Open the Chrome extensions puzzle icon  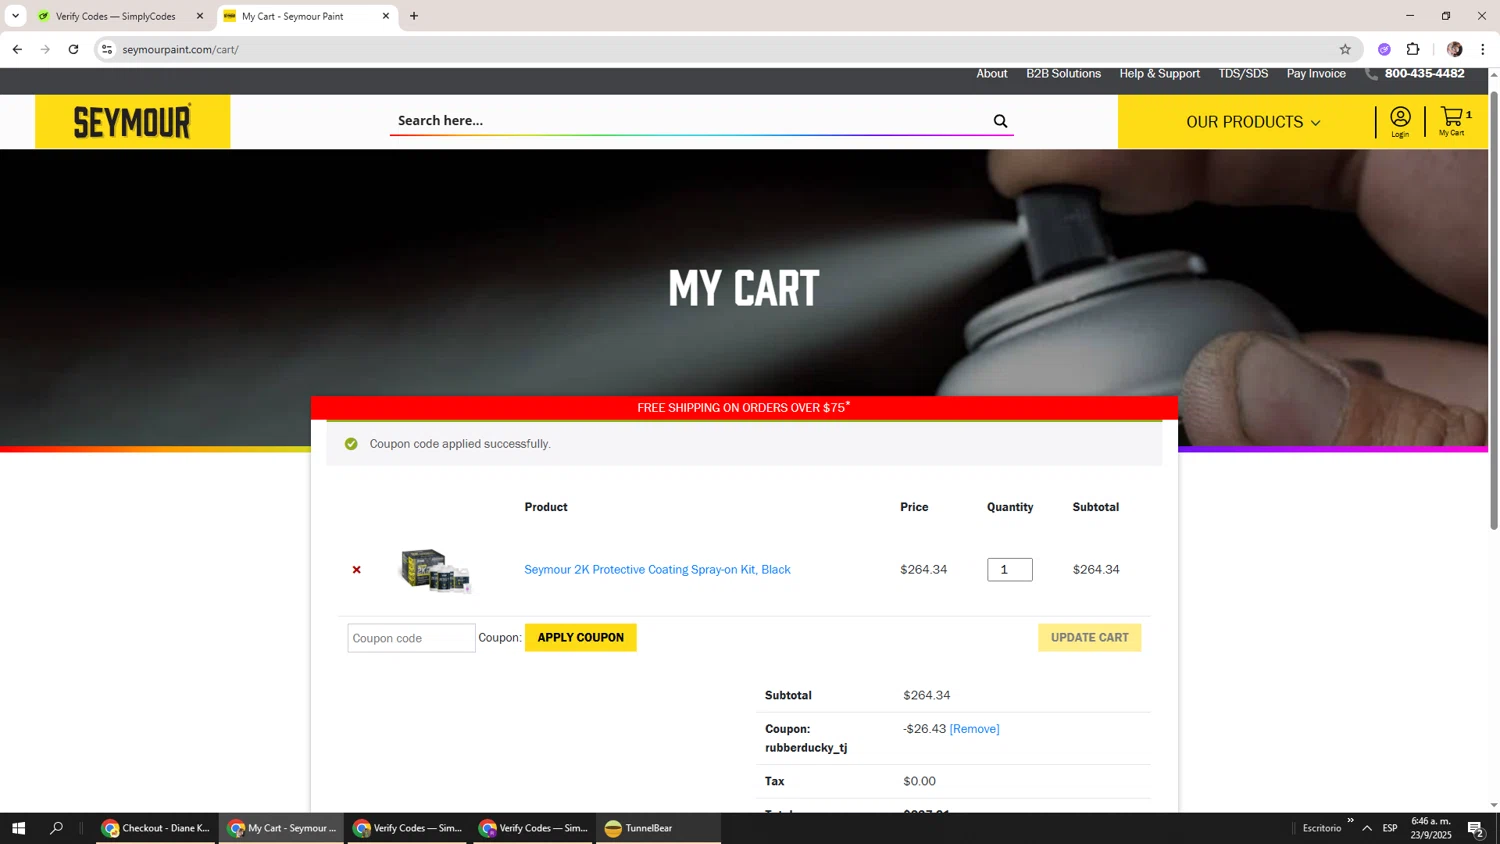pos(1413,49)
